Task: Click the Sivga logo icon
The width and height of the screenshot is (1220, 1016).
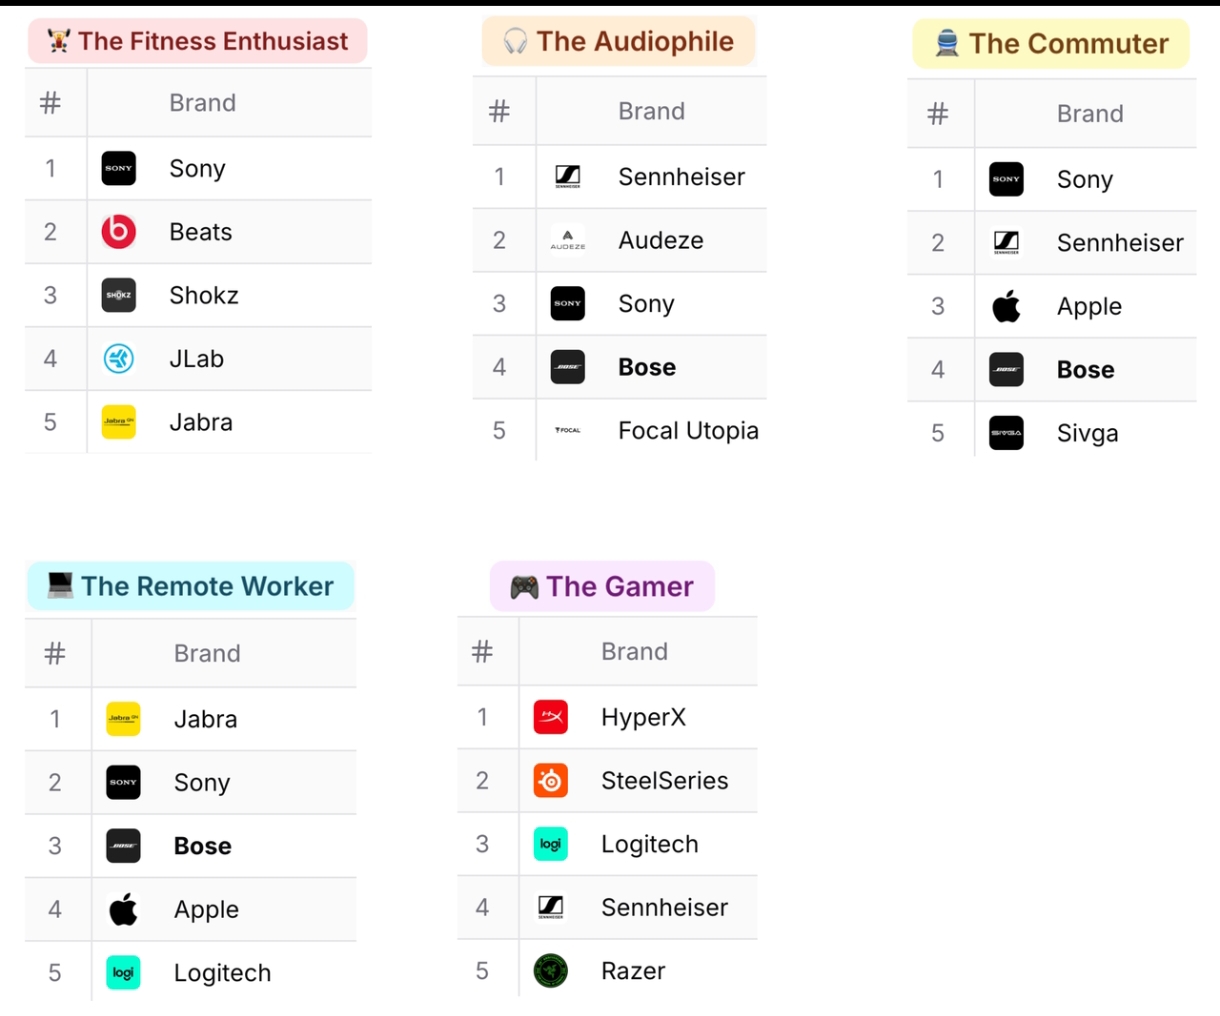Action: 1006,433
